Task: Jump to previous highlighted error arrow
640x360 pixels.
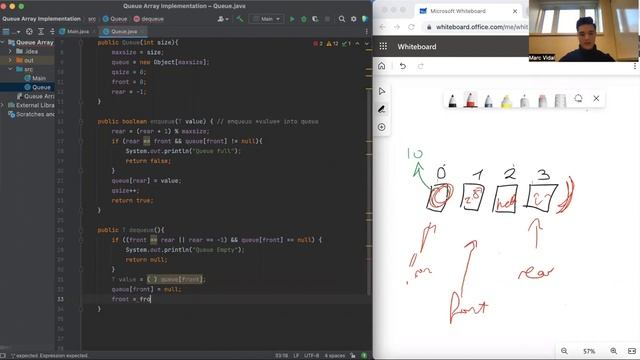Action: [x=357, y=43]
